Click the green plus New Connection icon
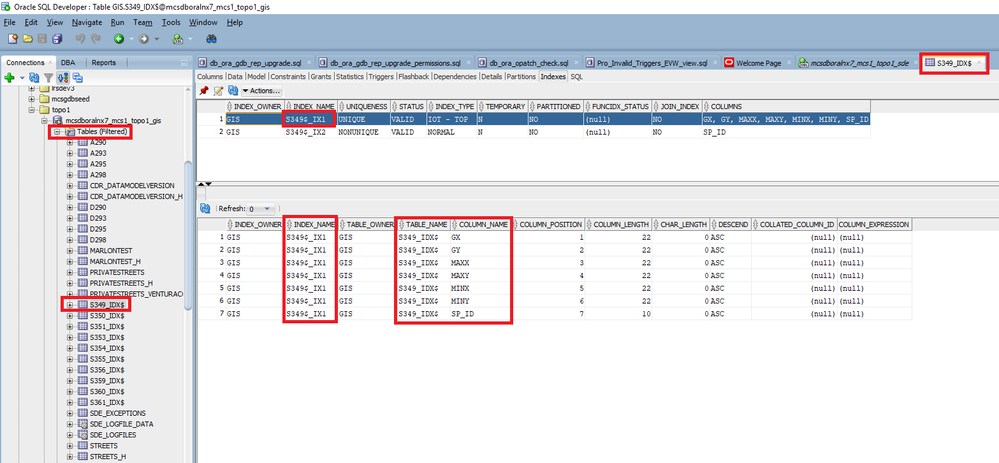 (x=9, y=78)
